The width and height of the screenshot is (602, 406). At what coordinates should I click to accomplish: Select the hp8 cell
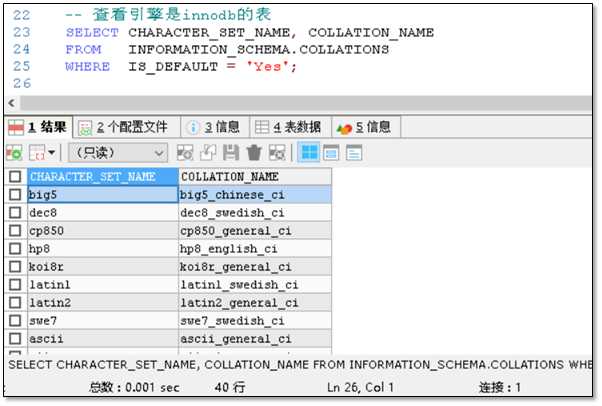pyautogui.click(x=103, y=249)
